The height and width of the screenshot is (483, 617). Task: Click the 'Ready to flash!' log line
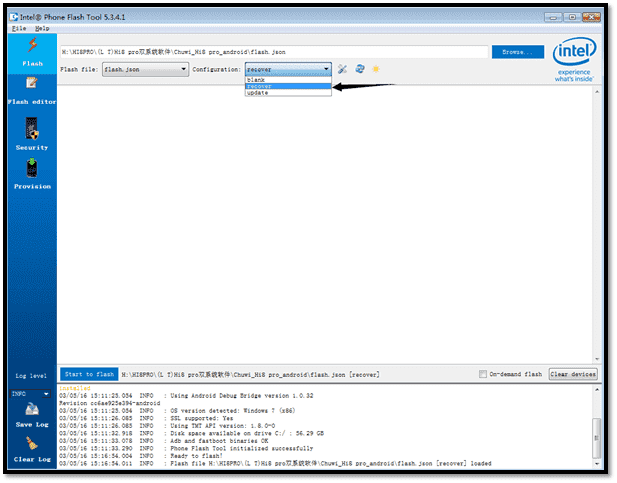pos(141,456)
